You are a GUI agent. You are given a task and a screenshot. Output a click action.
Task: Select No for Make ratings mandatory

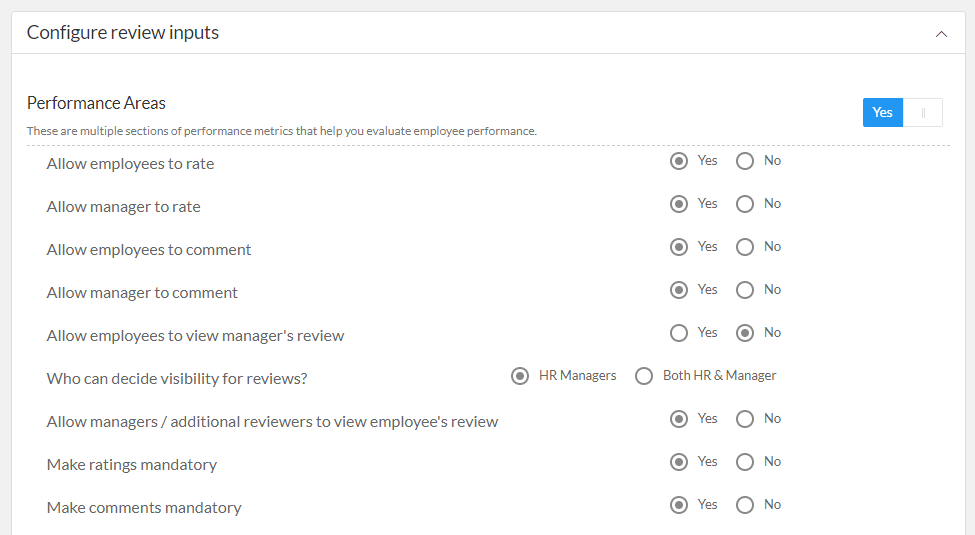click(744, 462)
